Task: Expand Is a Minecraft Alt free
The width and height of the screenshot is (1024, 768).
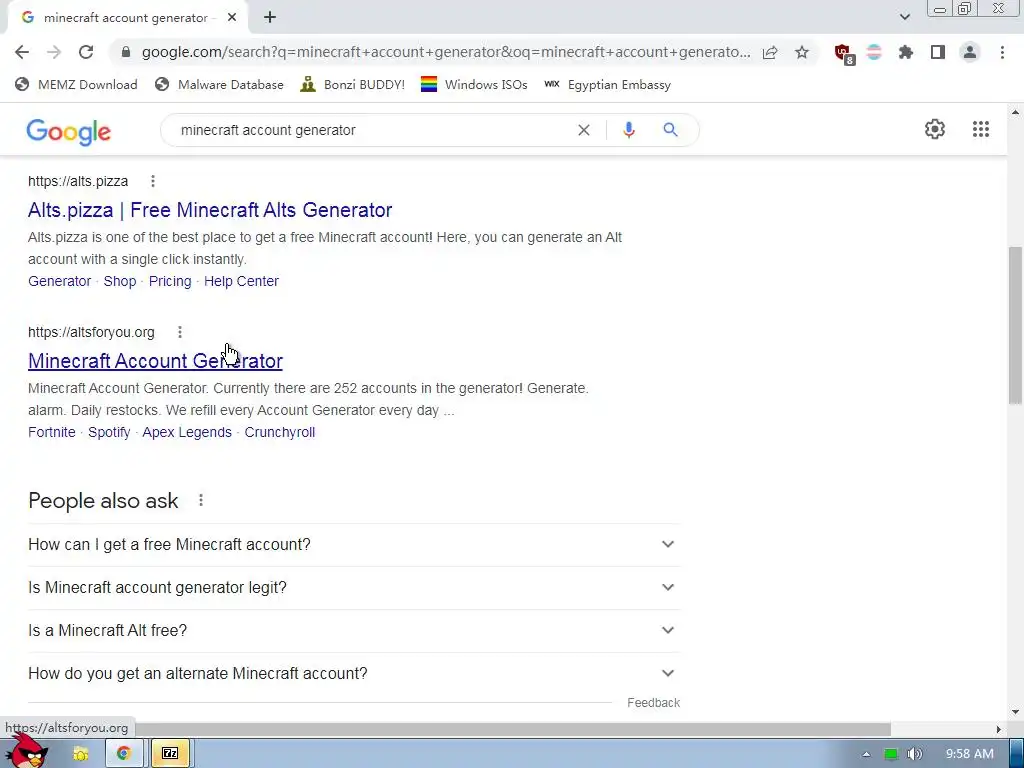Action: (x=354, y=630)
